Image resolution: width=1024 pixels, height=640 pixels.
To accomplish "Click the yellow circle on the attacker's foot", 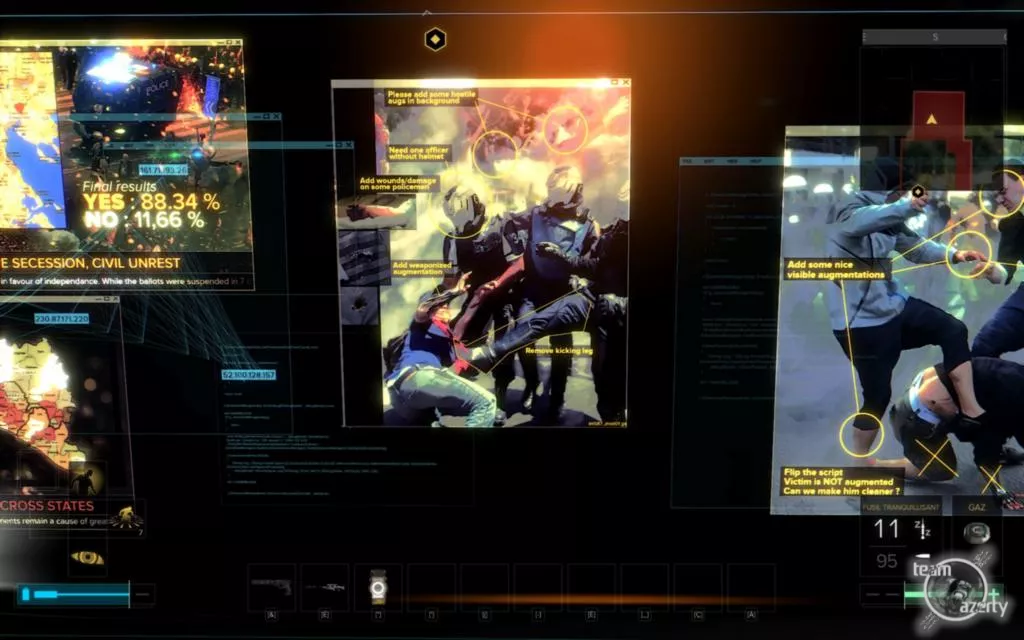I will click(861, 434).
